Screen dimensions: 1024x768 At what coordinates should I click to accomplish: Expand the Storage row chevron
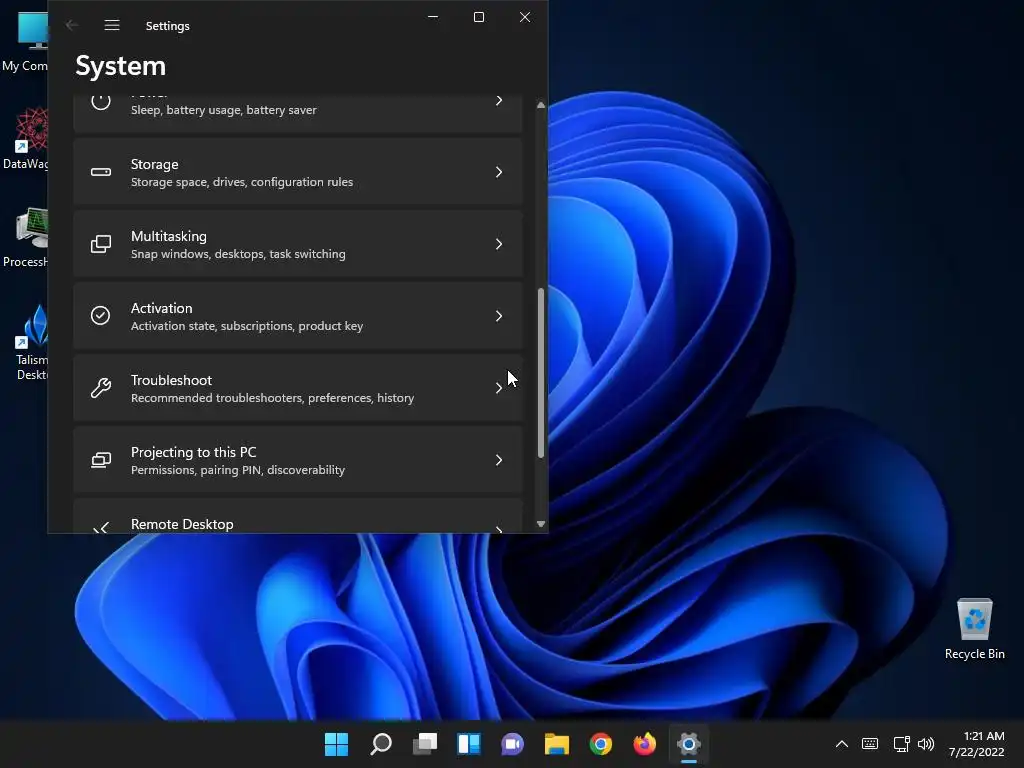pyautogui.click(x=499, y=172)
